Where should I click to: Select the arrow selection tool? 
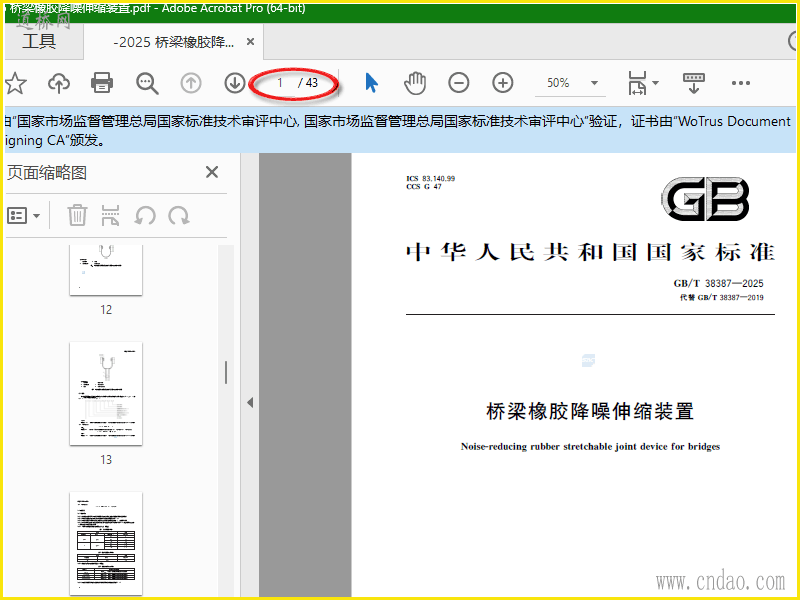pos(372,83)
